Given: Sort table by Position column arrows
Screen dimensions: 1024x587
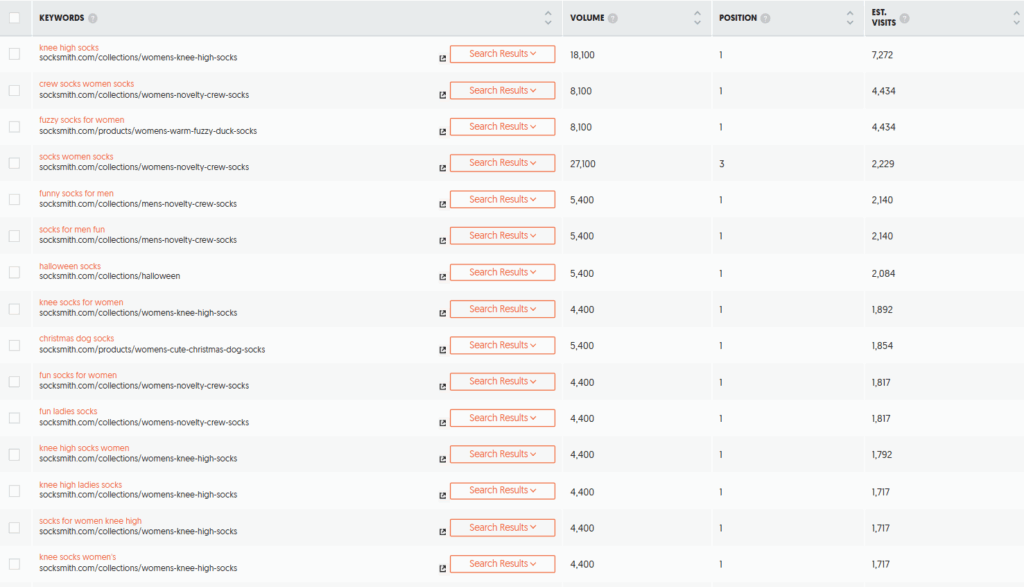Looking at the screenshot, I should (x=850, y=18).
